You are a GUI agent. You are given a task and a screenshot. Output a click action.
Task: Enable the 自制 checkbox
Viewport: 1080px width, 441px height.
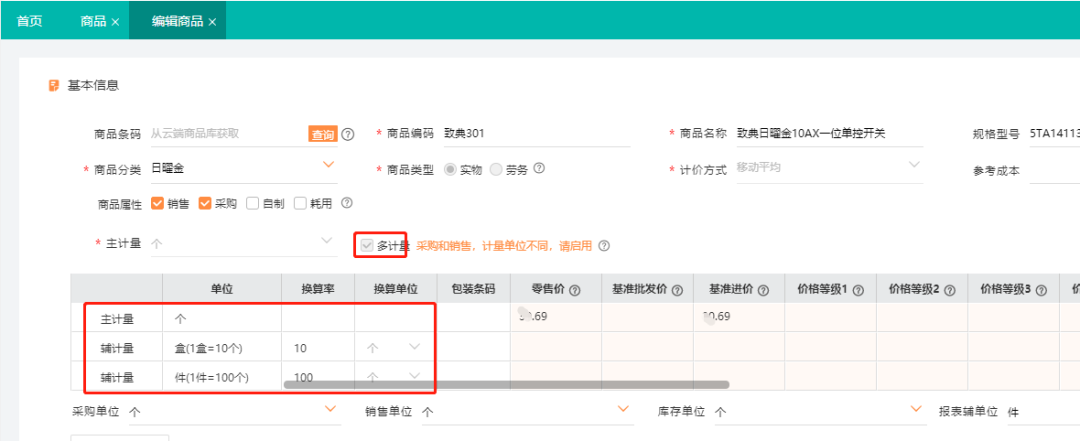click(x=253, y=203)
